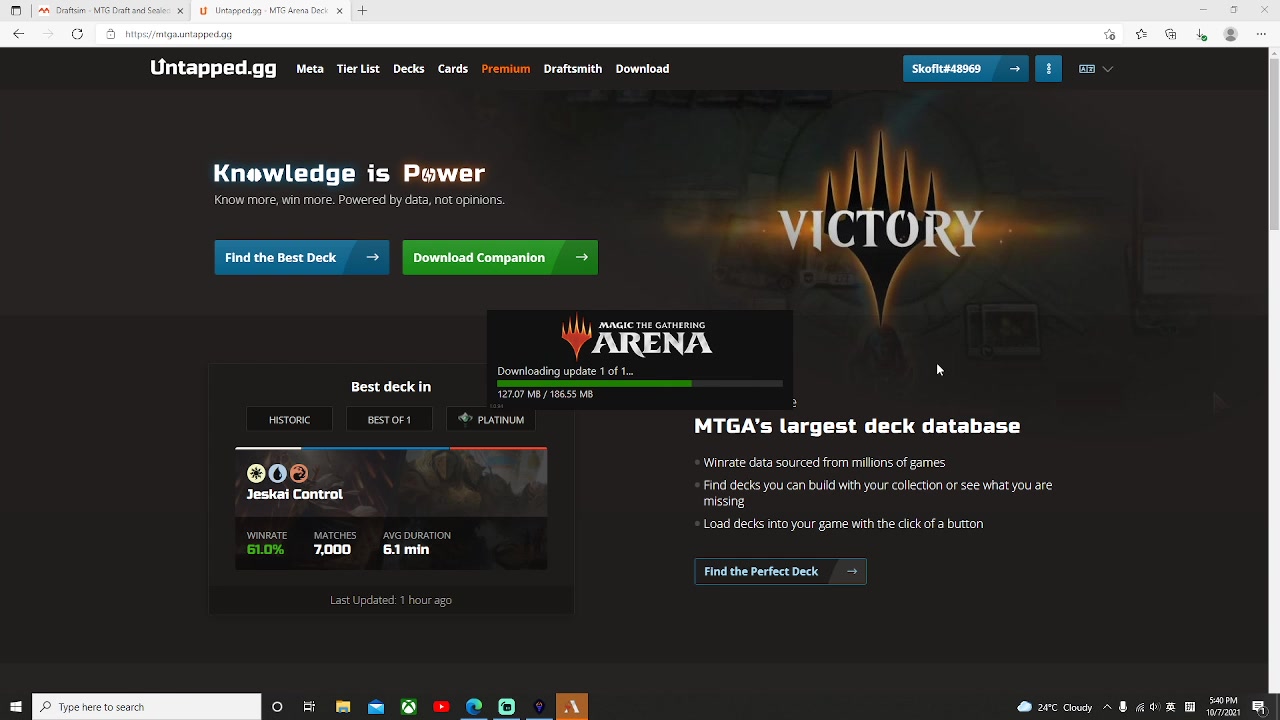Open the MTG Arena app on taskbar
1280x720 pixels.
[572, 707]
